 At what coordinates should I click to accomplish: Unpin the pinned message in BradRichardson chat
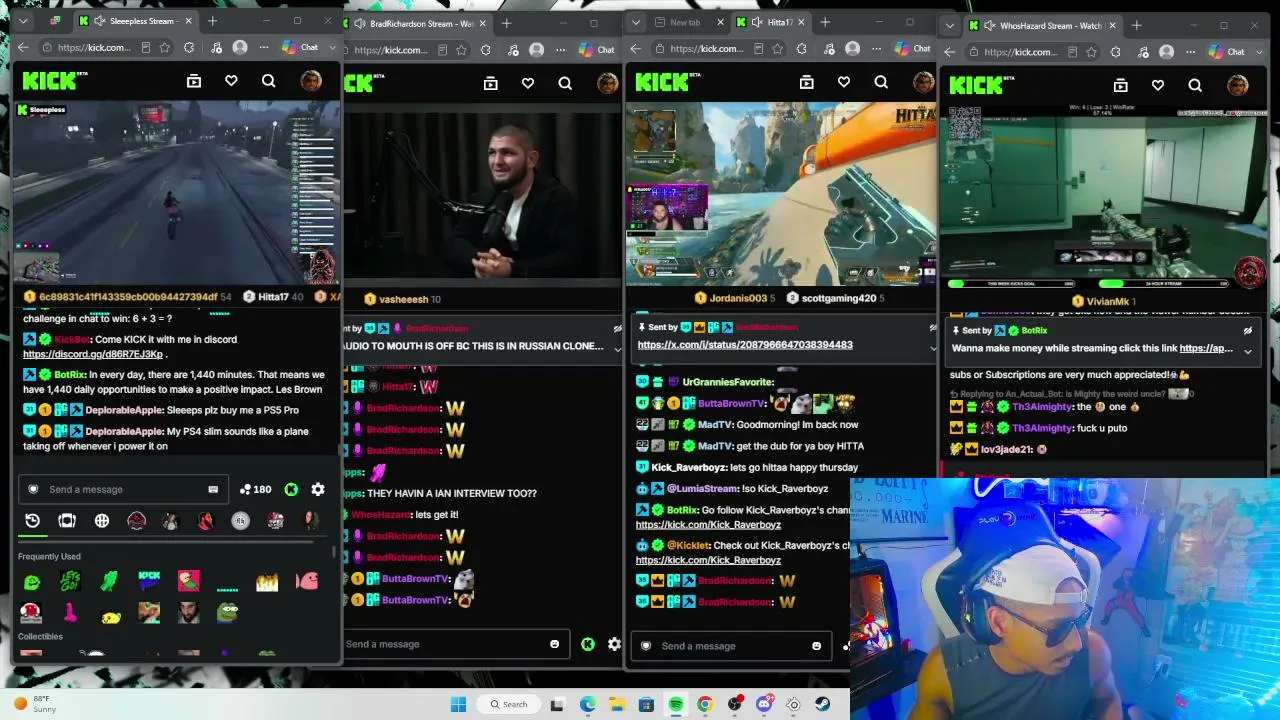[x=618, y=328]
